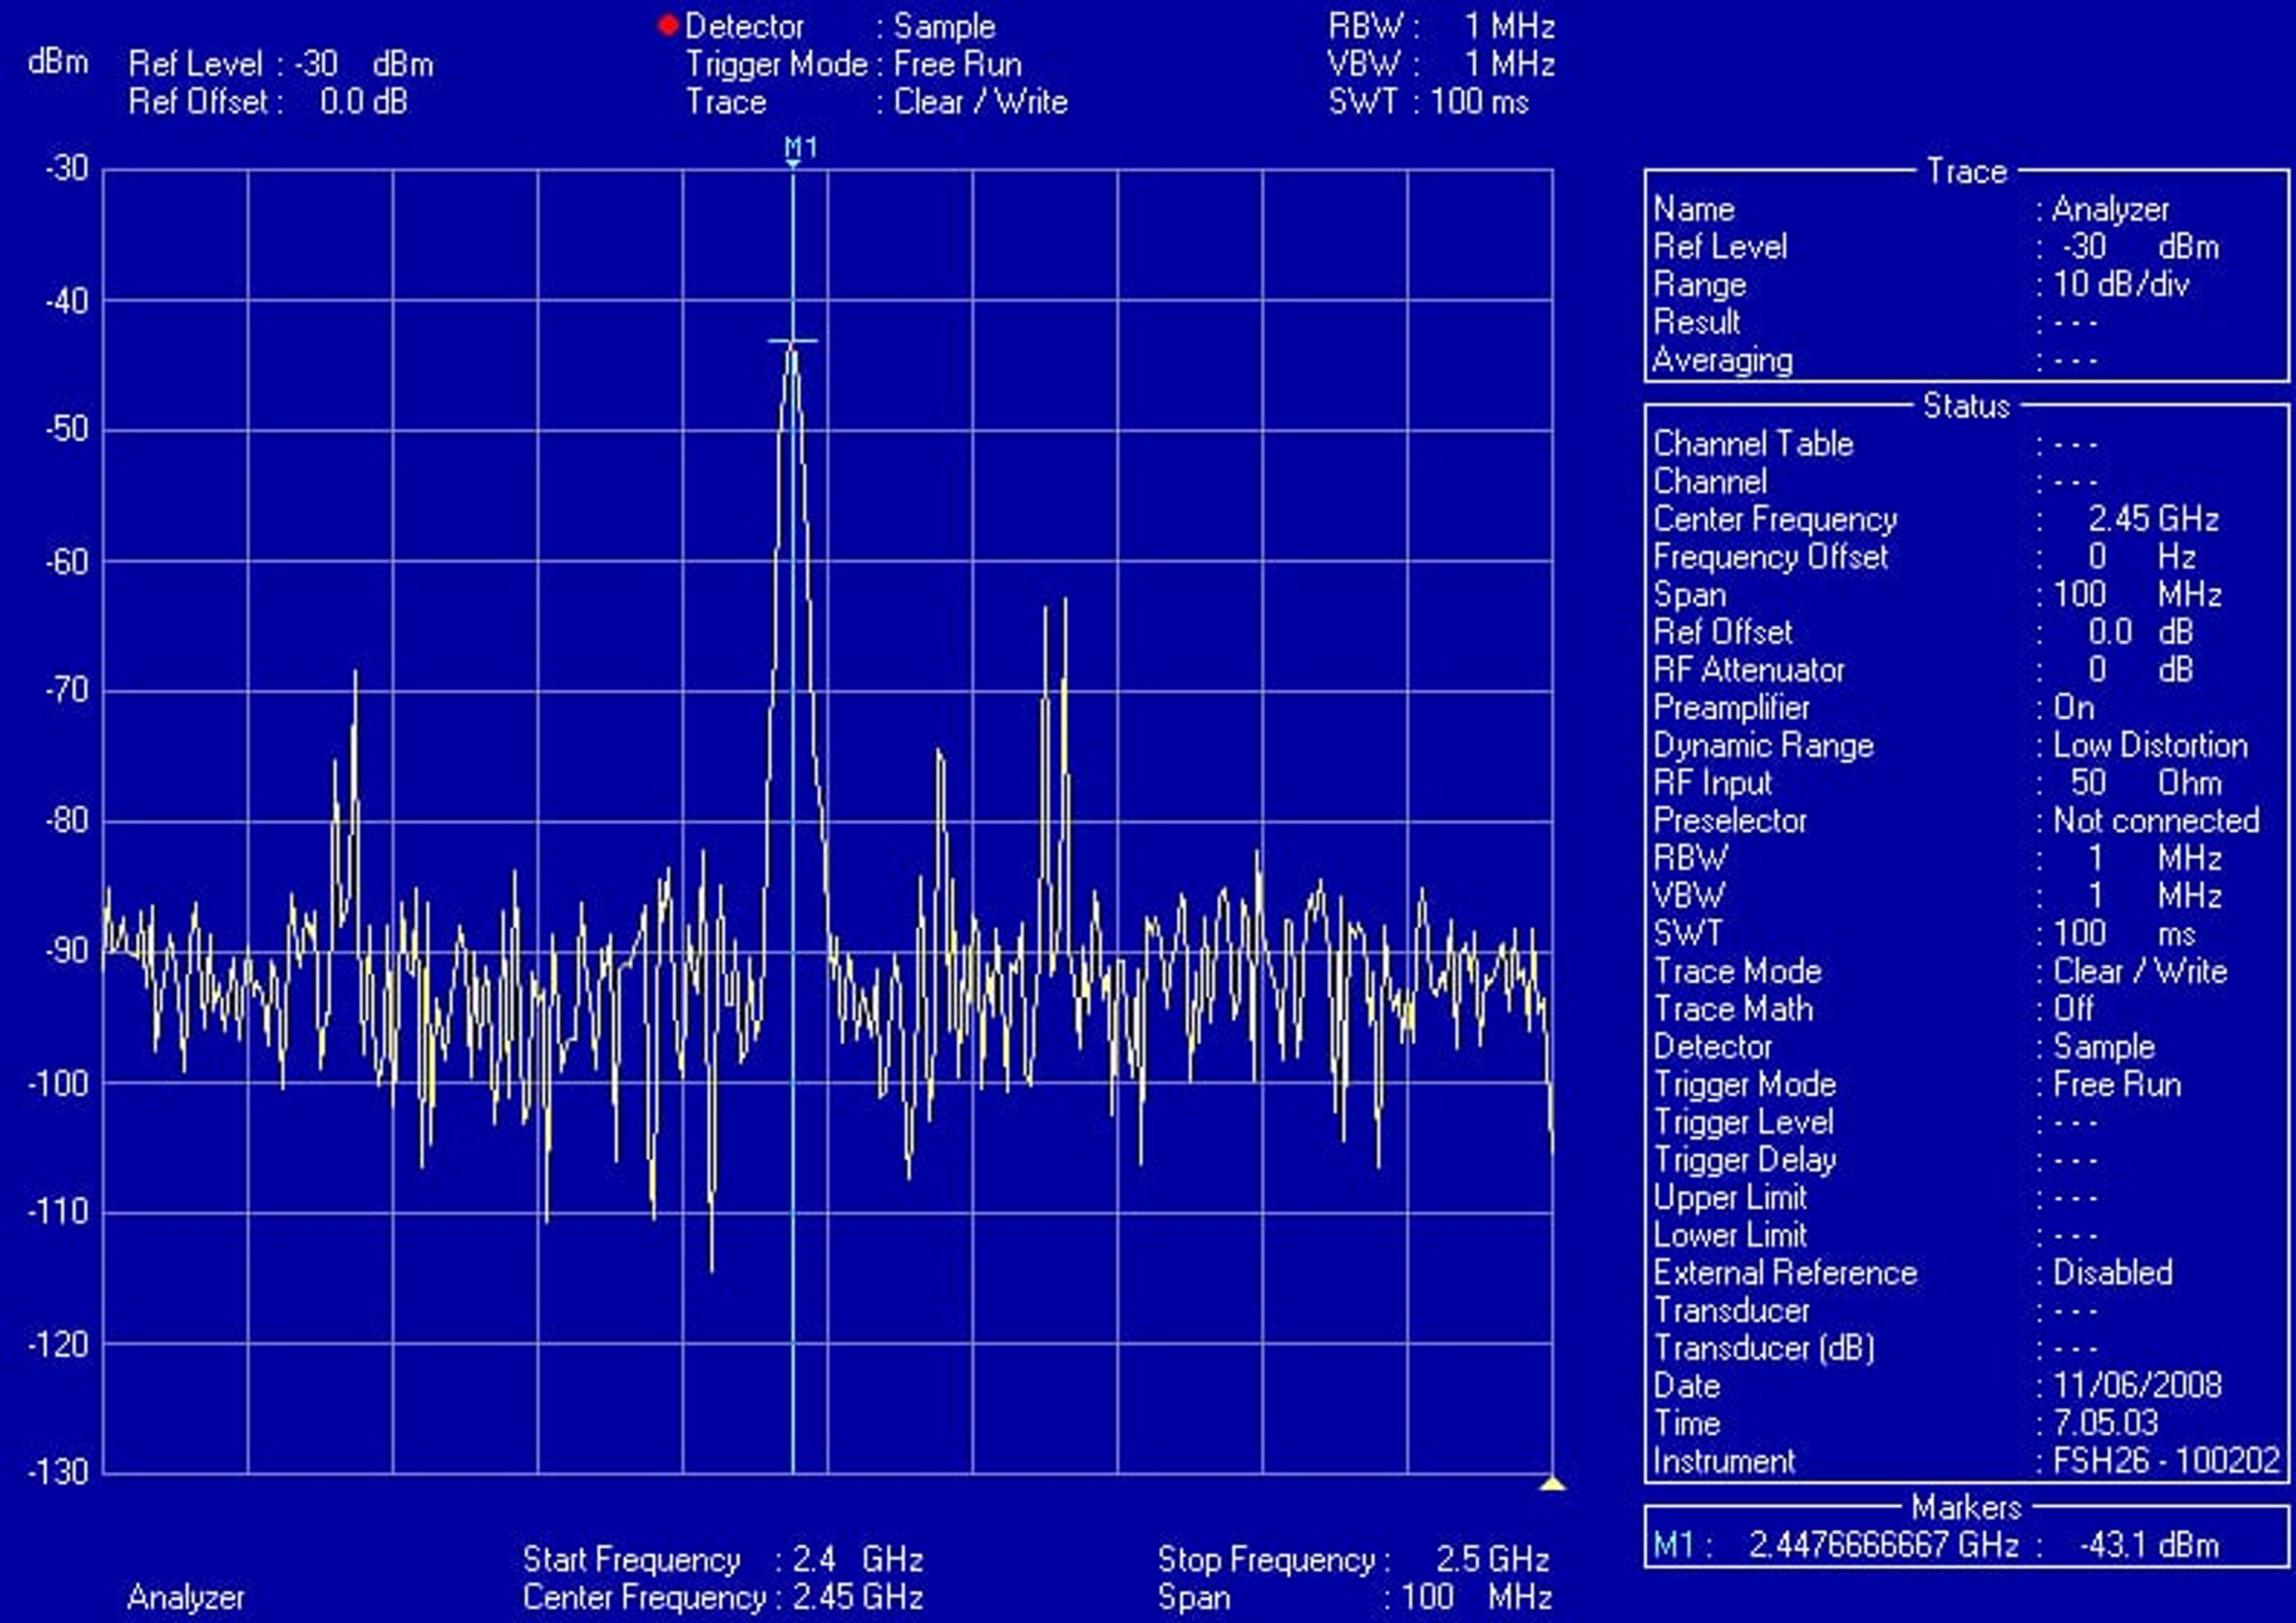Click the marker crosshair on the signal peak
The height and width of the screenshot is (1623, 2296).
793,341
